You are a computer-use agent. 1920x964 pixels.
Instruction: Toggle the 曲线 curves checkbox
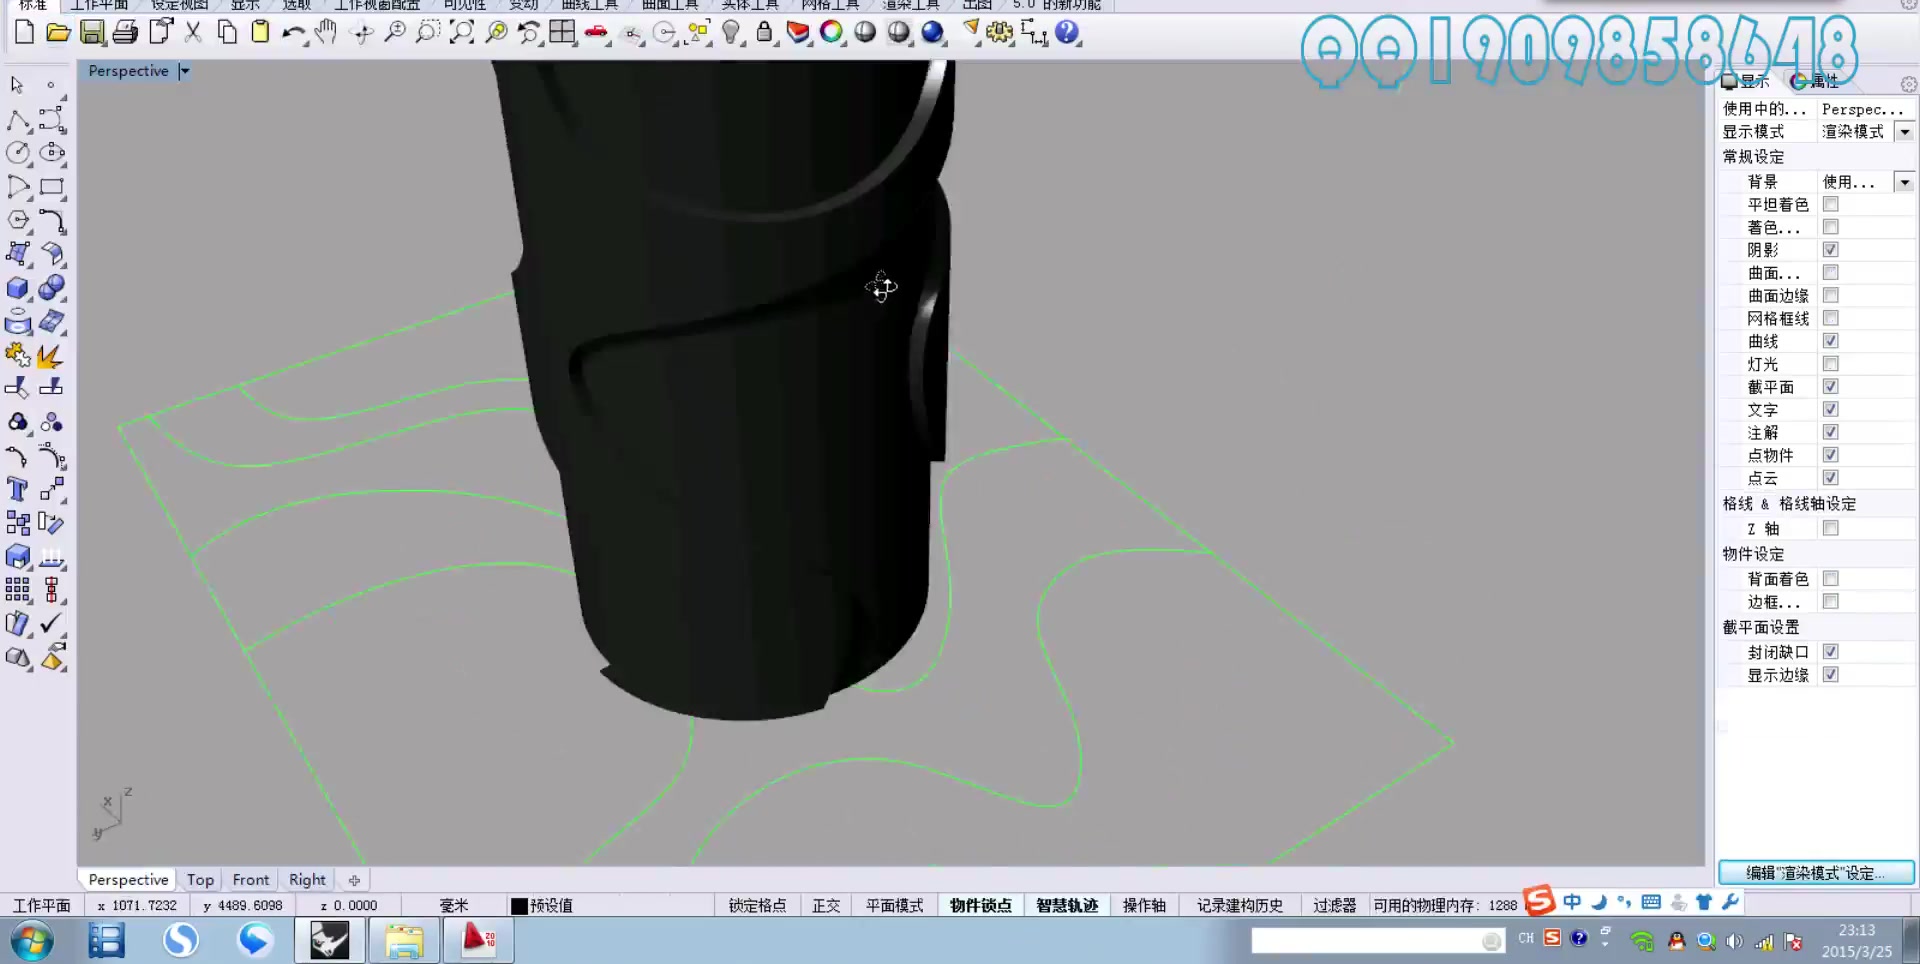[x=1830, y=341]
